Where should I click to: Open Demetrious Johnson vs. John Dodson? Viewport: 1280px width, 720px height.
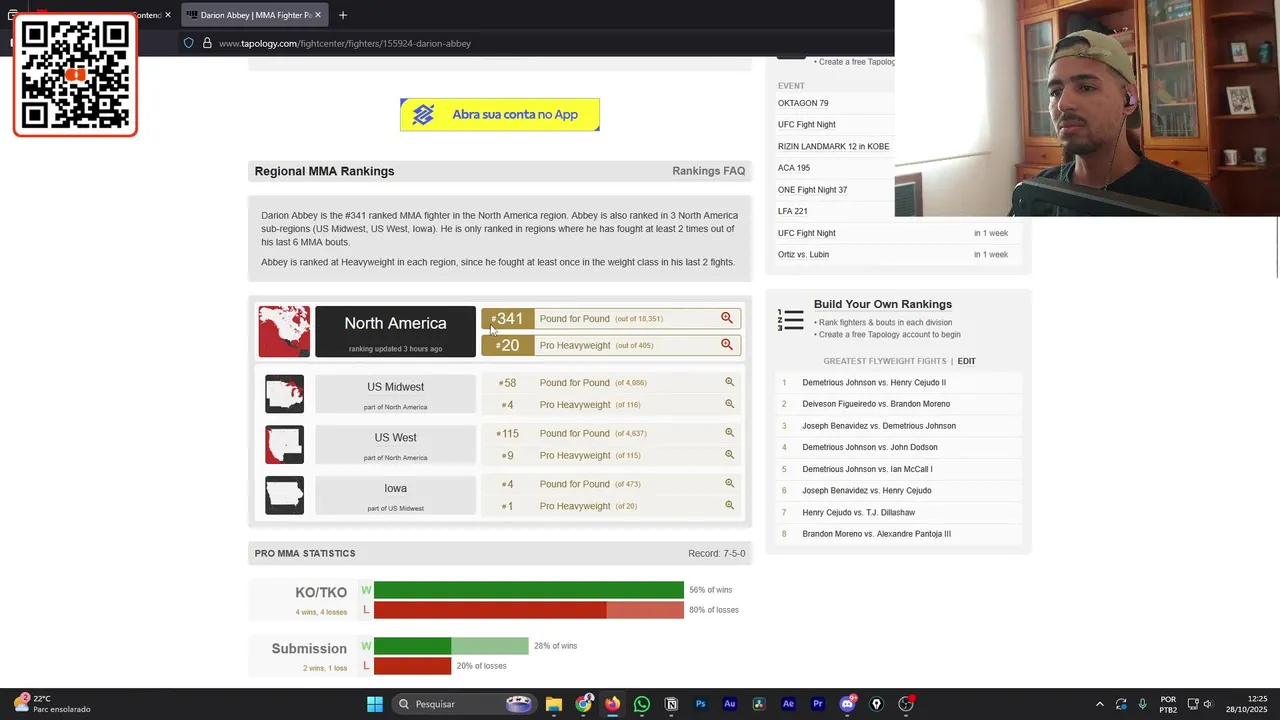(x=870, y=447)
